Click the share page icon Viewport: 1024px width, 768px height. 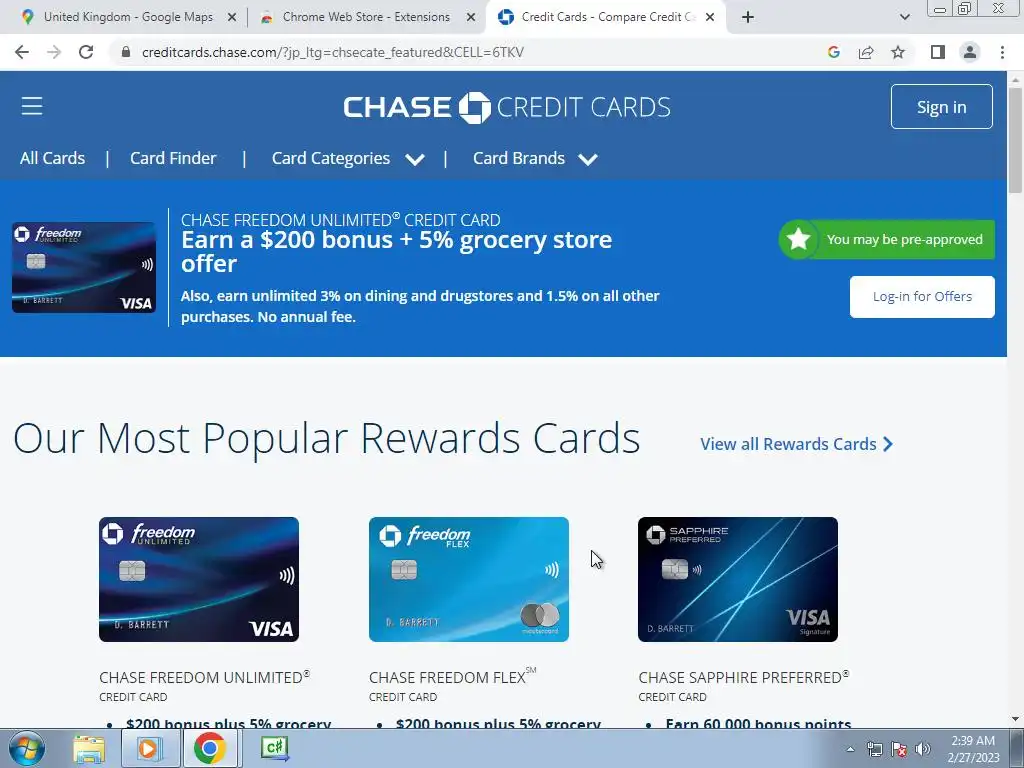866,52
